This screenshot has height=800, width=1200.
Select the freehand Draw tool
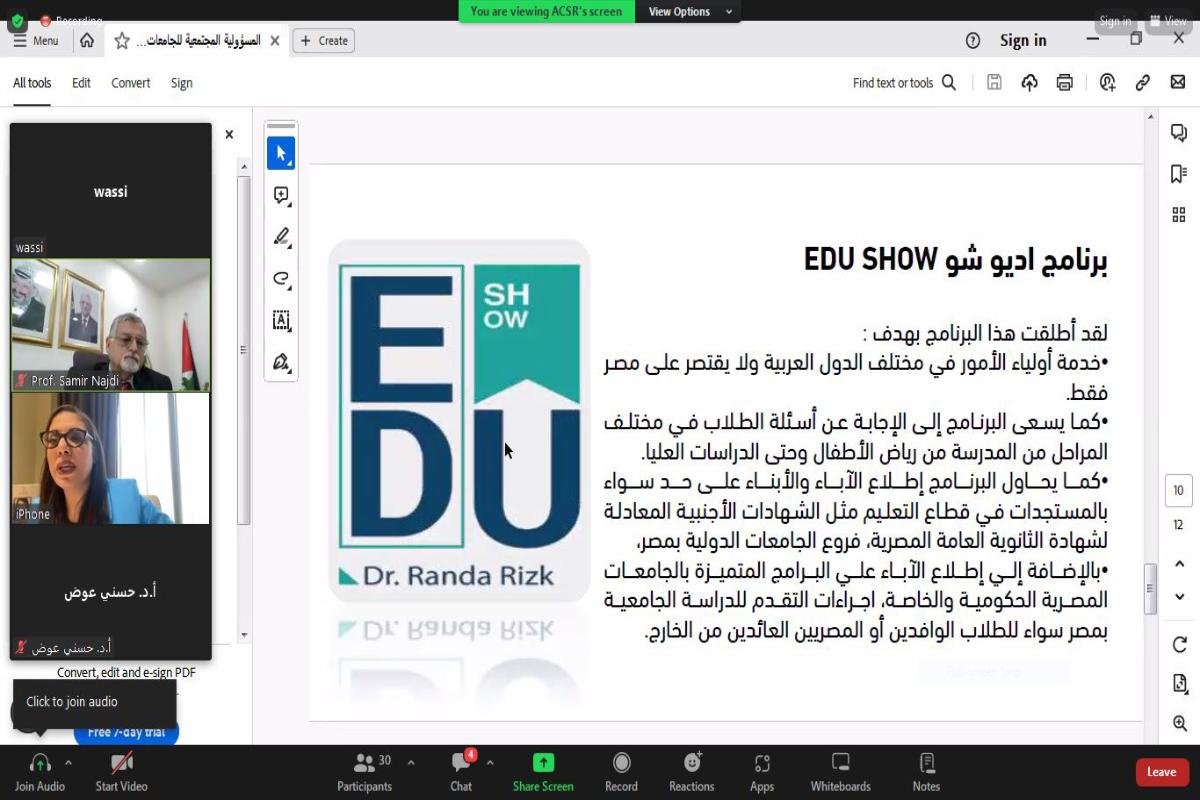pyautogui.click(x=281, y=279)
